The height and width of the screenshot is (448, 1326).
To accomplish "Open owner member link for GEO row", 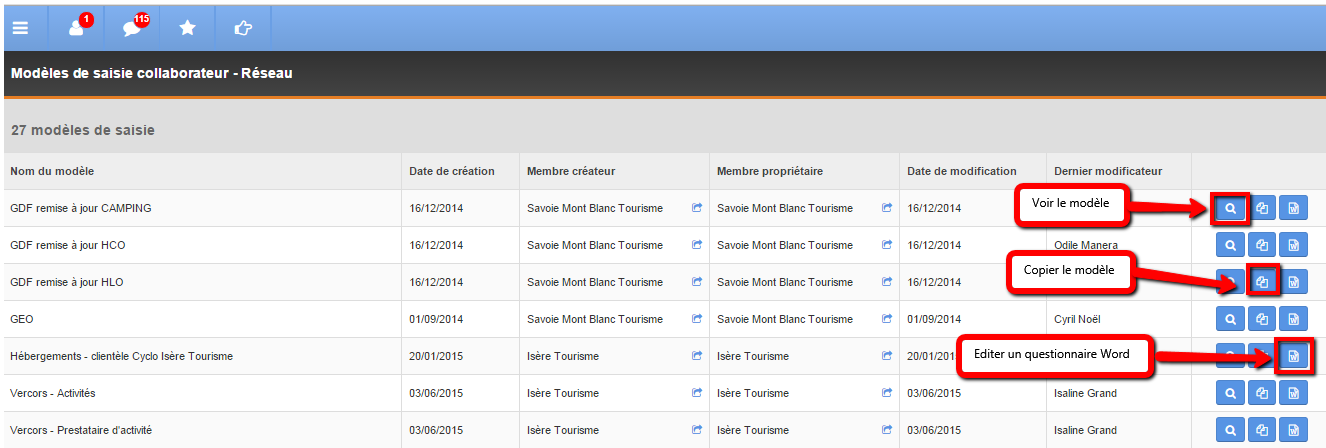I will (886, 319).
